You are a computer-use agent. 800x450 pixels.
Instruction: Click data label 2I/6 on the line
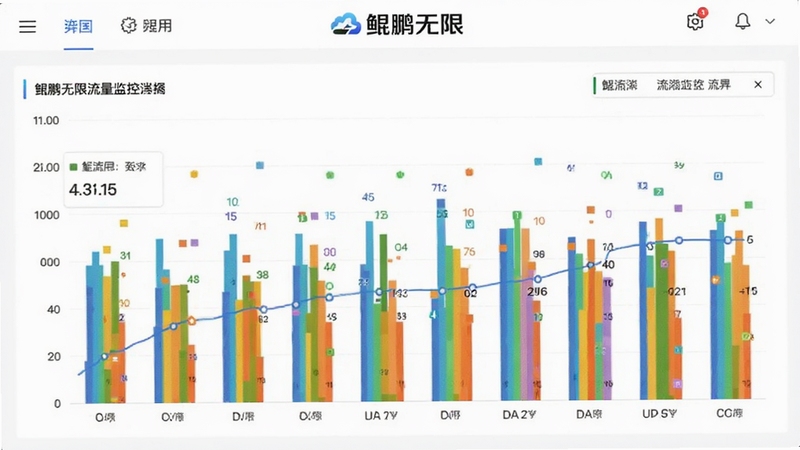(537, 291)
